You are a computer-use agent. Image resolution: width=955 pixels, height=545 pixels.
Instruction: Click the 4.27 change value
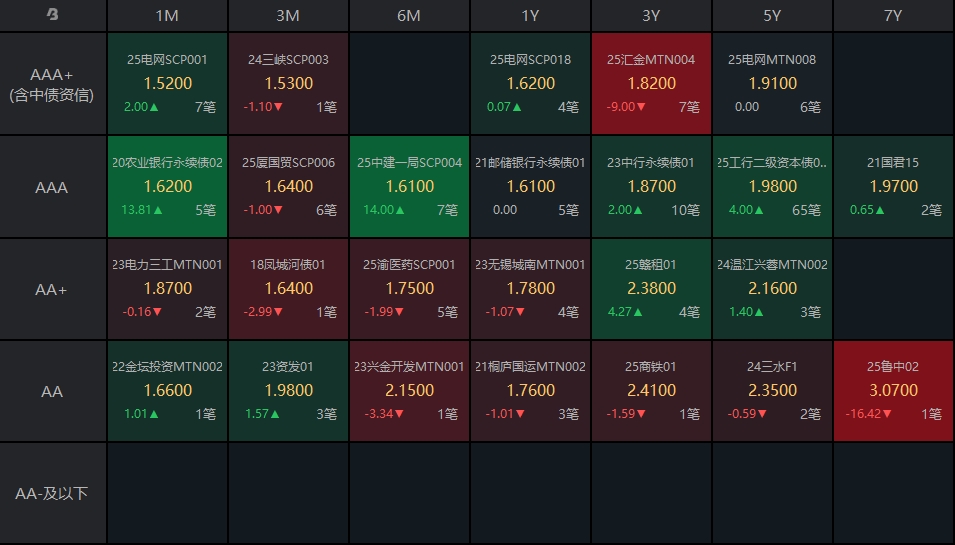pyautogui.click(x=620, y=312)
